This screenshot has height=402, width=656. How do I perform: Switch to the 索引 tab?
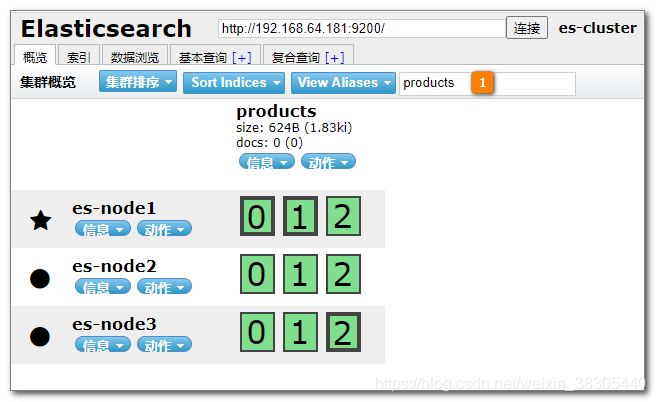coord(79,56)
